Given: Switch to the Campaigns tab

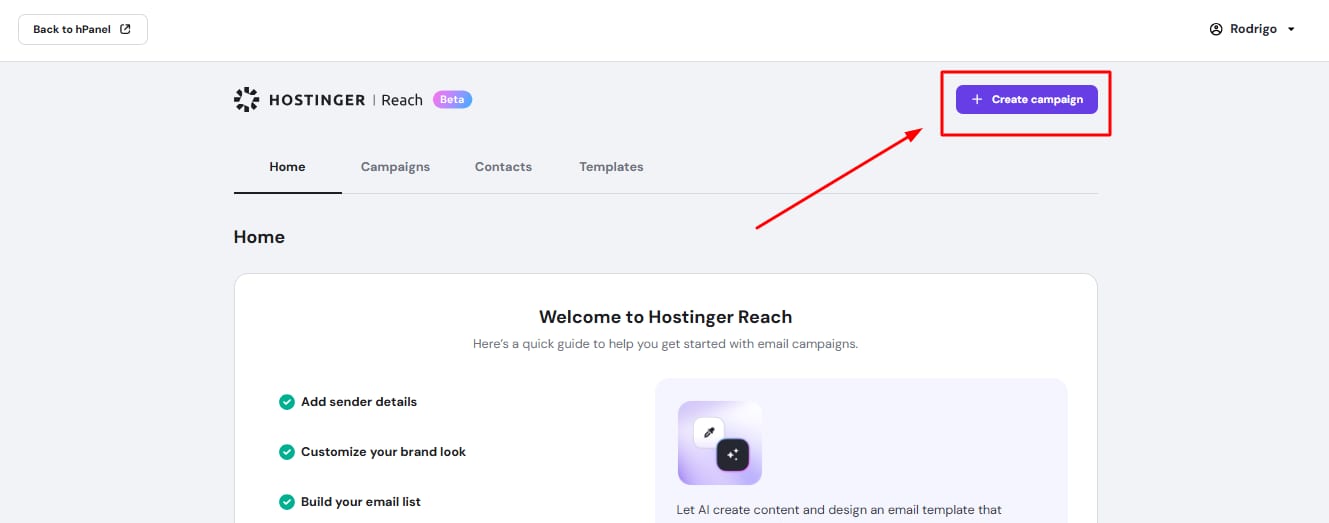Looking at the screenshot, I should 395,167.
